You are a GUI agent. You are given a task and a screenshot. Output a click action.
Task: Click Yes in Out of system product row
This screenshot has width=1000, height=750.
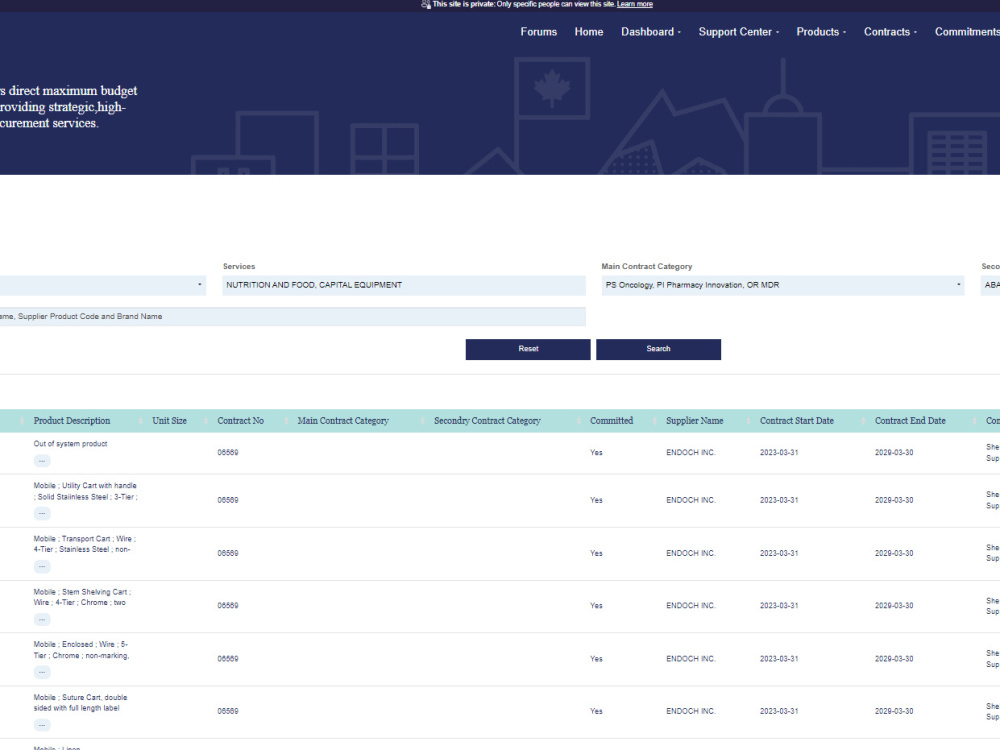click(x=596, y=453)
